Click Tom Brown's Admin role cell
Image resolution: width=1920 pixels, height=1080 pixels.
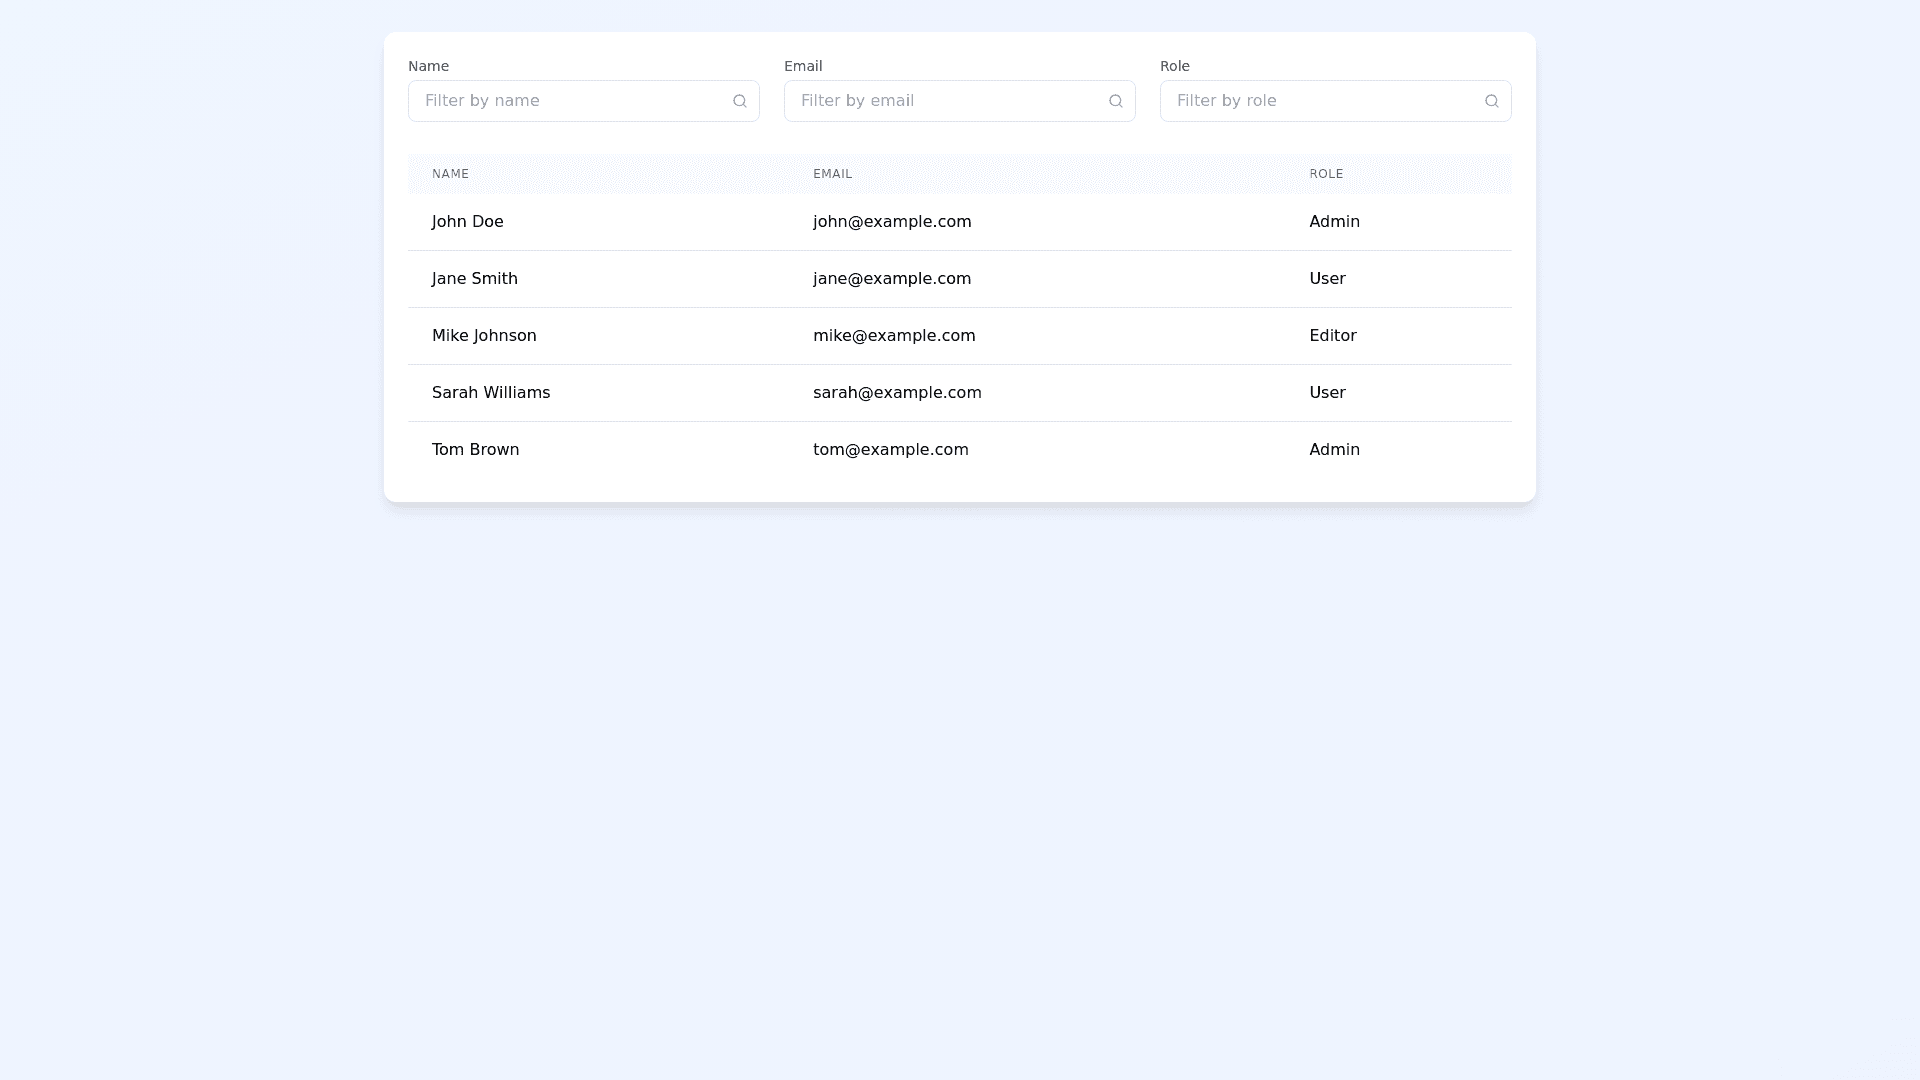click(1334, 450)
